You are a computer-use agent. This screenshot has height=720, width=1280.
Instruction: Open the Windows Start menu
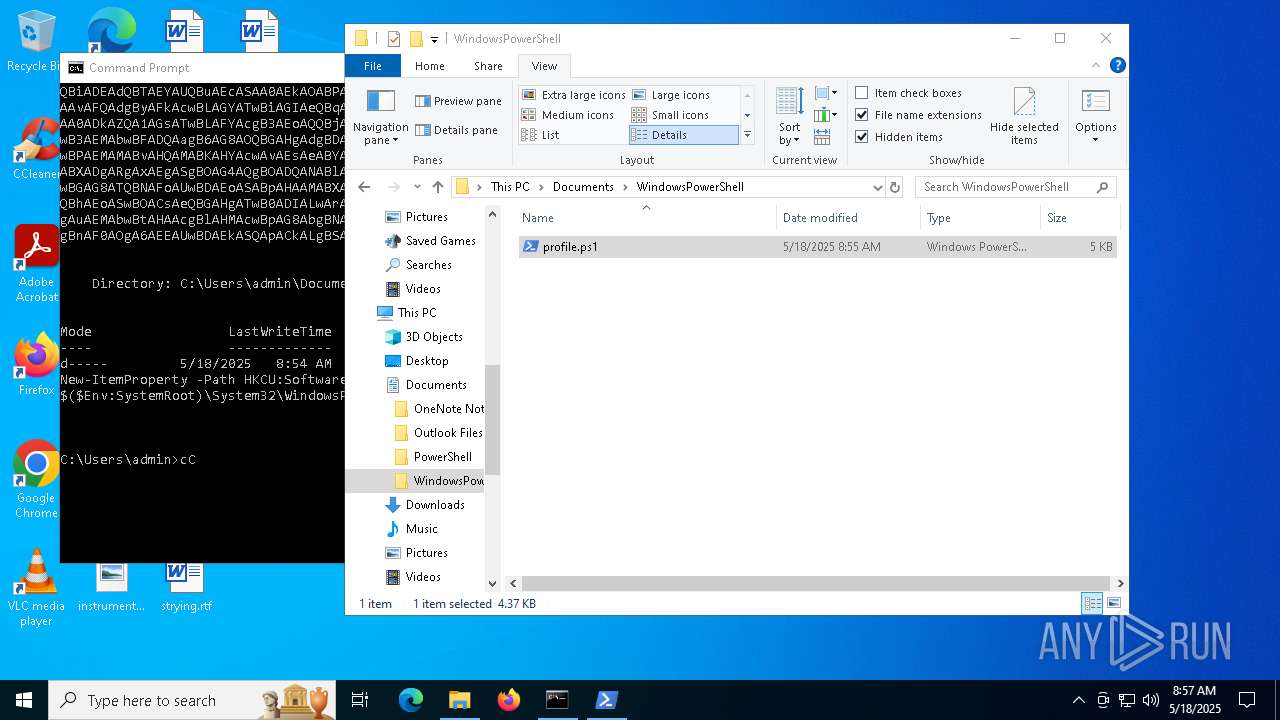click(x=23, y=700)
